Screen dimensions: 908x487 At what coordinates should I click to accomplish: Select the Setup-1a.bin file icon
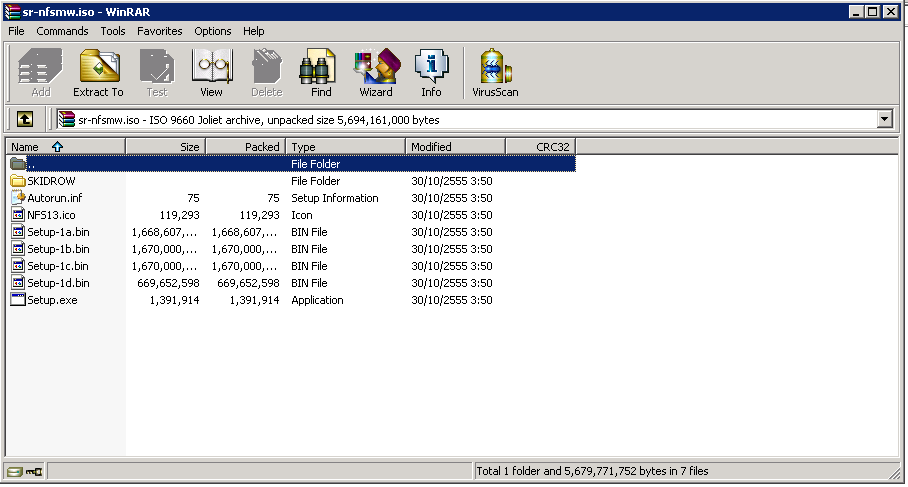[18, 232]
